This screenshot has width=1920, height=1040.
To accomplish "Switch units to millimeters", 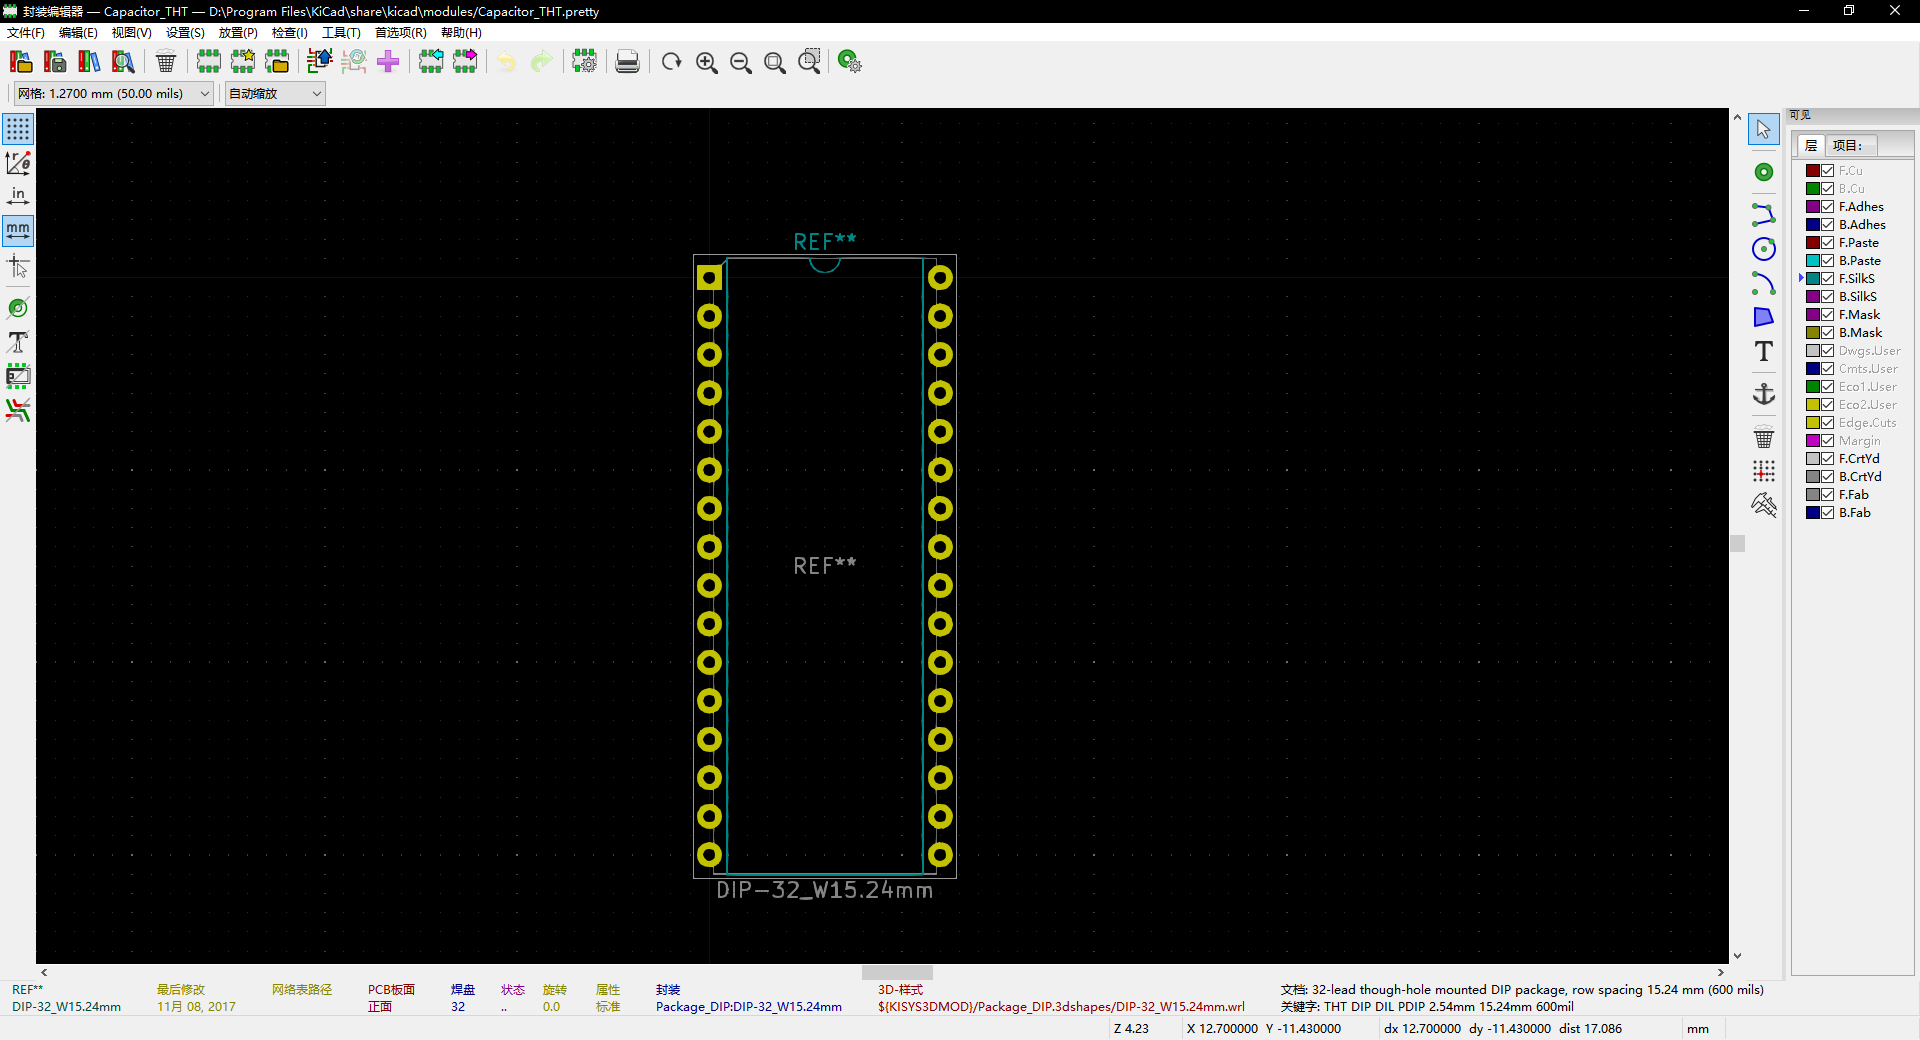I will (x=18, y=230).
